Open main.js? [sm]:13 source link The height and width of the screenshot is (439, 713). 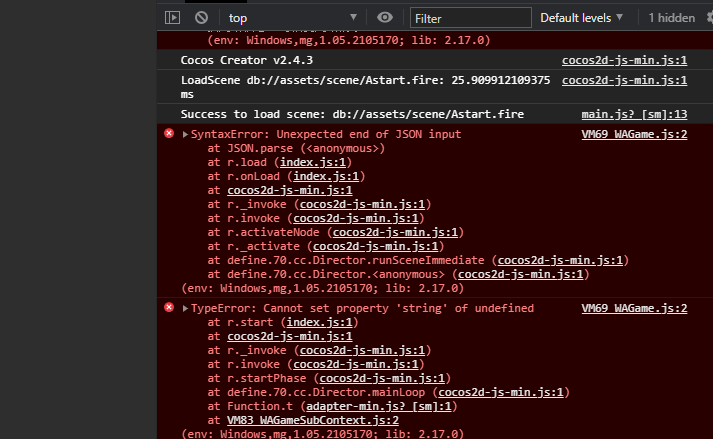tap(634, 114)
